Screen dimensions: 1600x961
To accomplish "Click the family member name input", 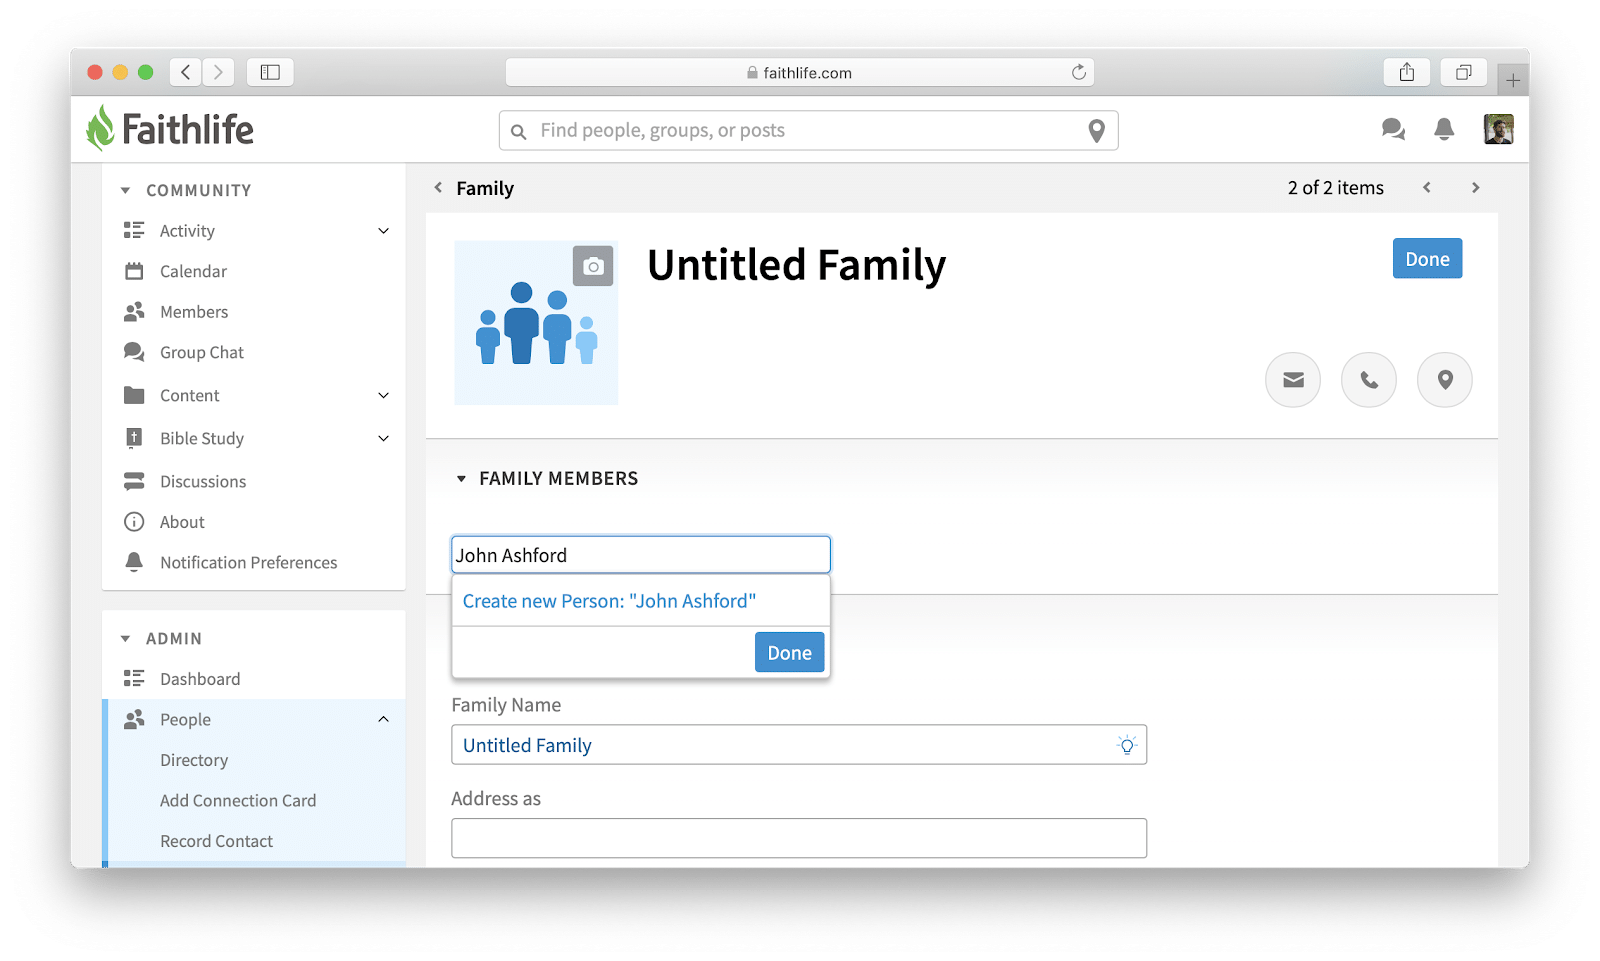I will (641, 555).
